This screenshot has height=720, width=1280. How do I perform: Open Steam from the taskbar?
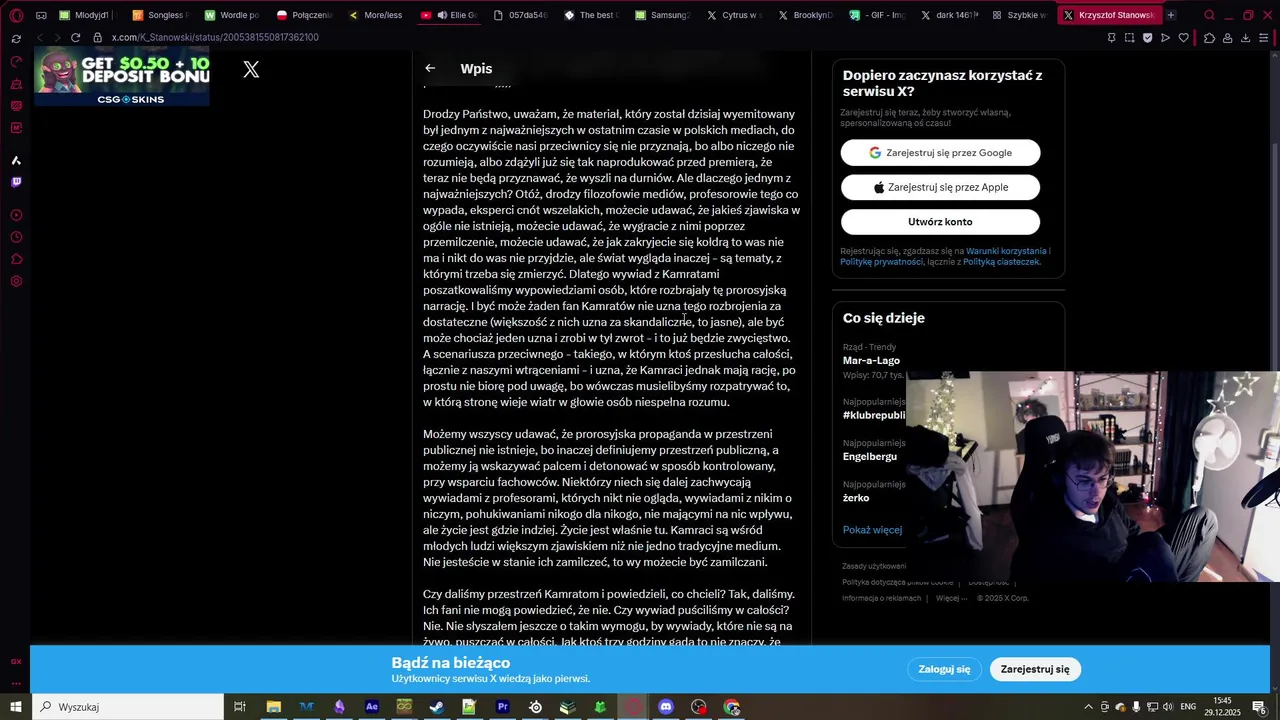point(437,707)
